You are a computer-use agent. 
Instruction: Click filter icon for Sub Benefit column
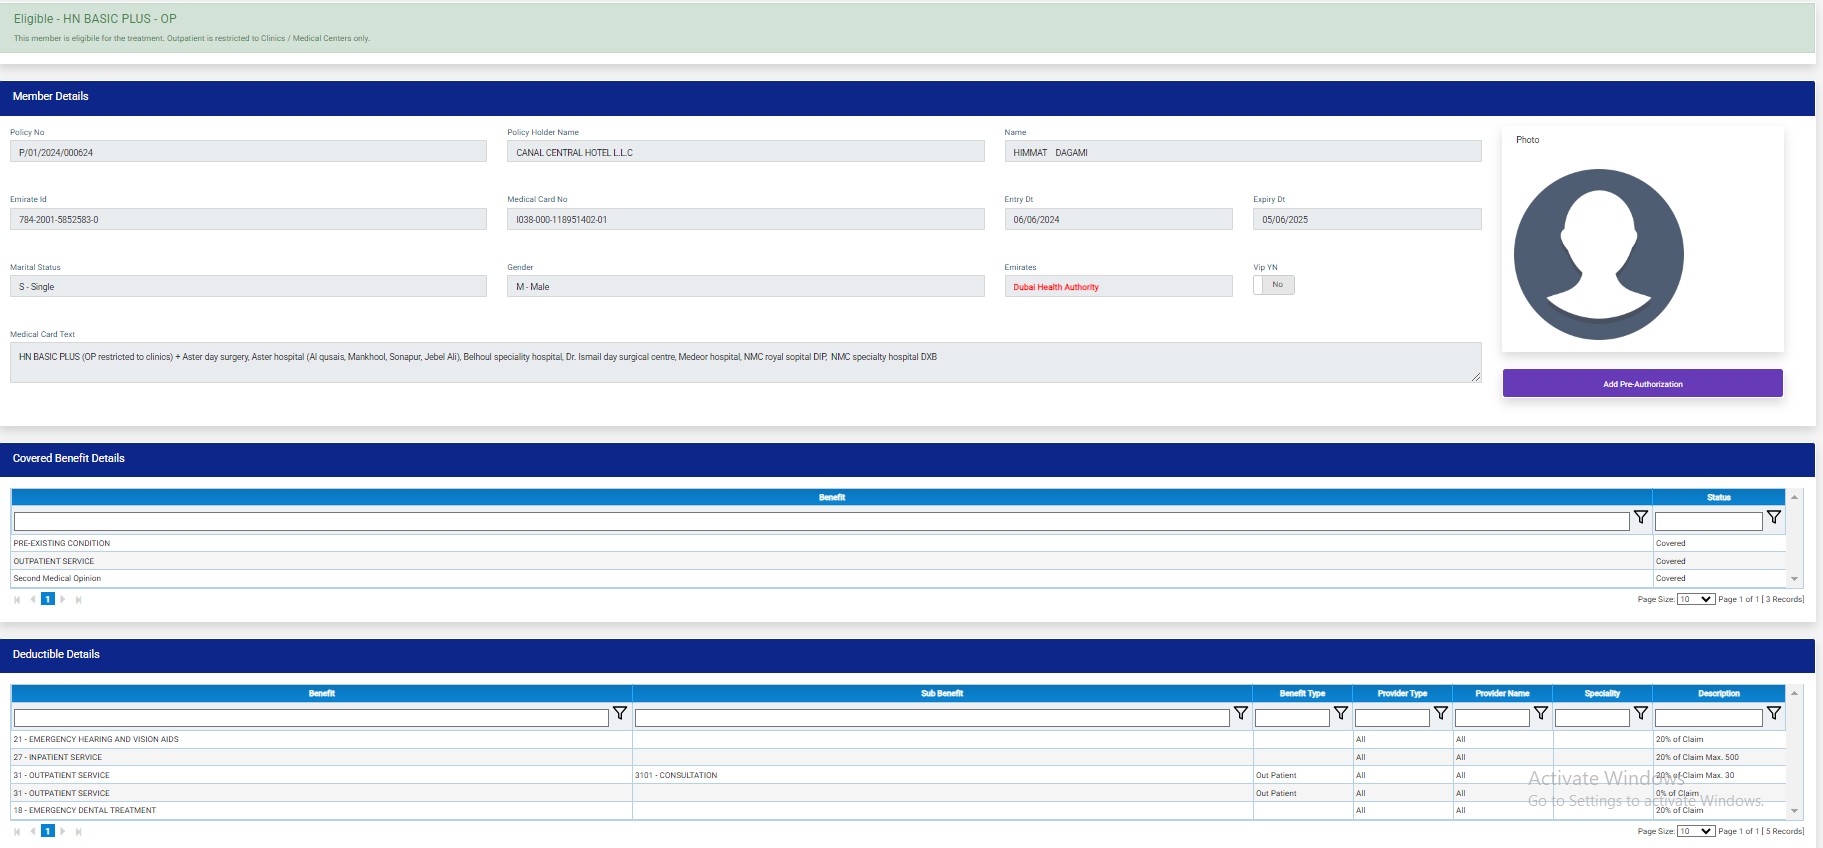(1240, 714)
